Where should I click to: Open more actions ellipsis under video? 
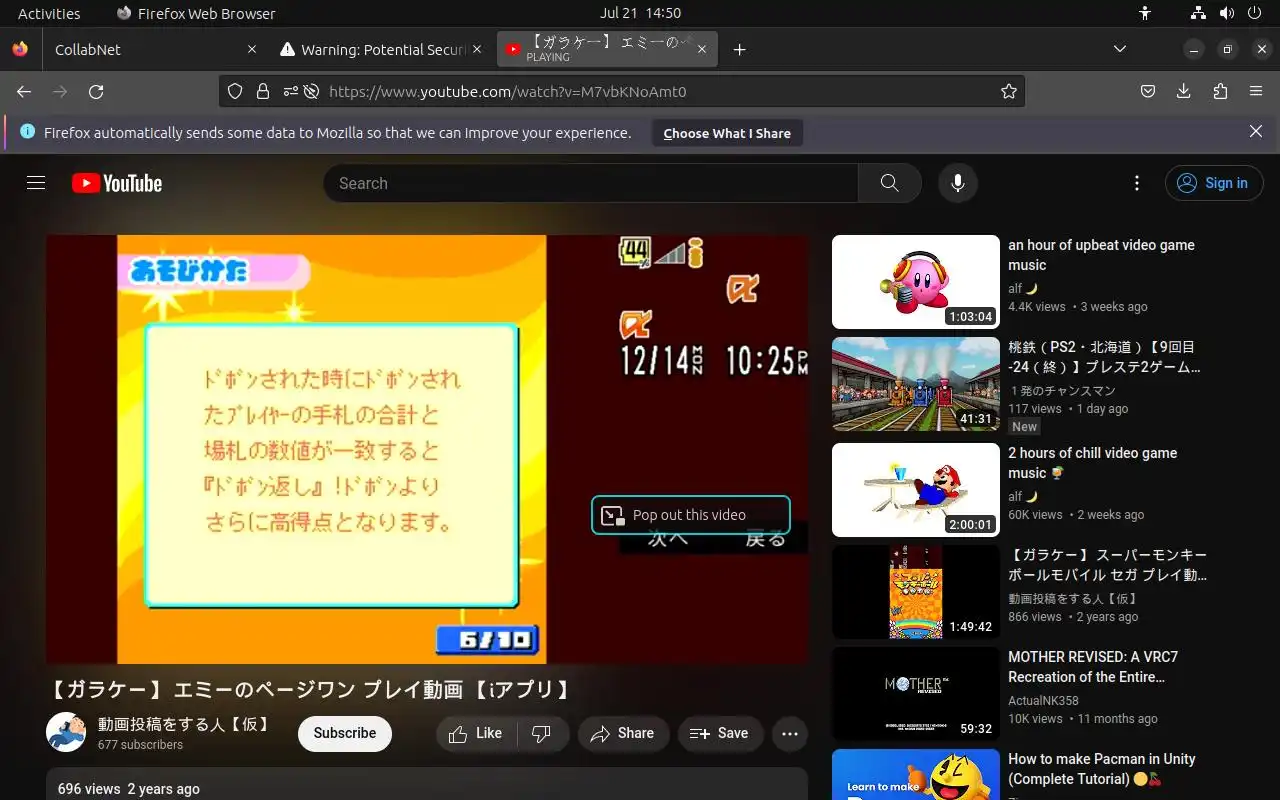pyautogui.click(x=790, y=734)
